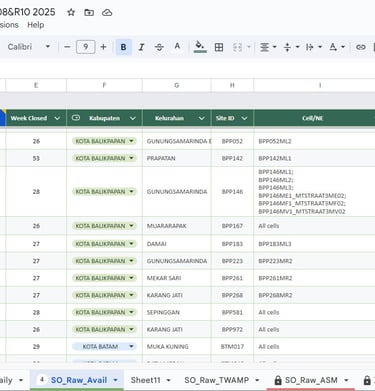
Task: Increase font size with plus button
Action: pyautogui.click(x=103, y=47)
